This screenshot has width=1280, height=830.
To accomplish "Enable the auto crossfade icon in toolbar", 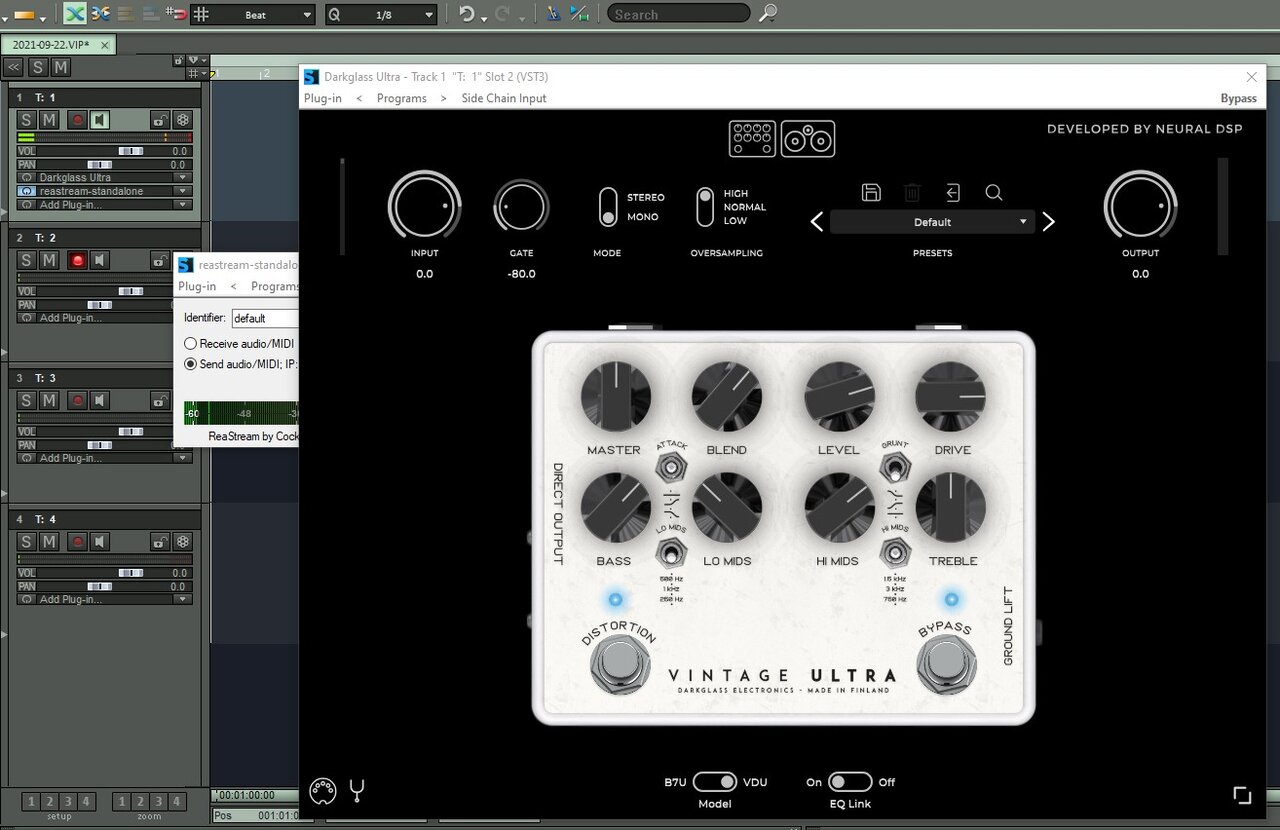I will 75,14.
